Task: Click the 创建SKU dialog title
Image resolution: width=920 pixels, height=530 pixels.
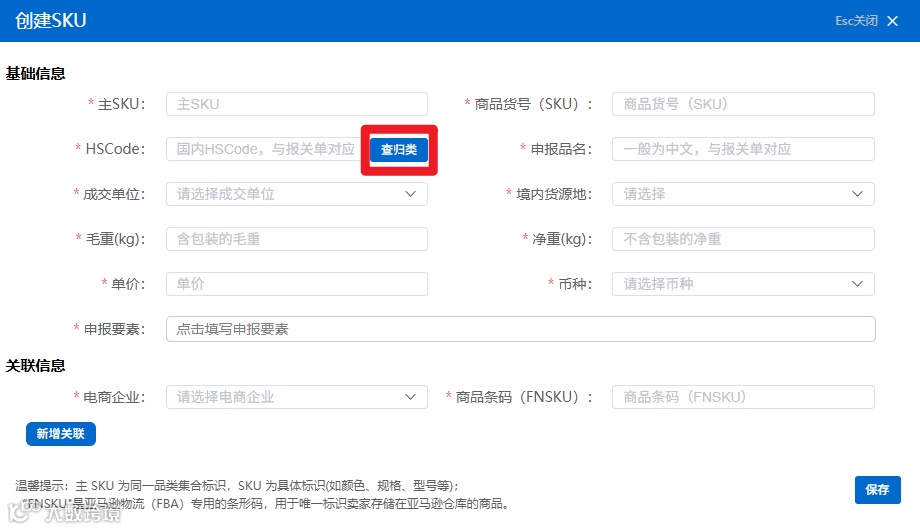Action: (x=50, y=21)
